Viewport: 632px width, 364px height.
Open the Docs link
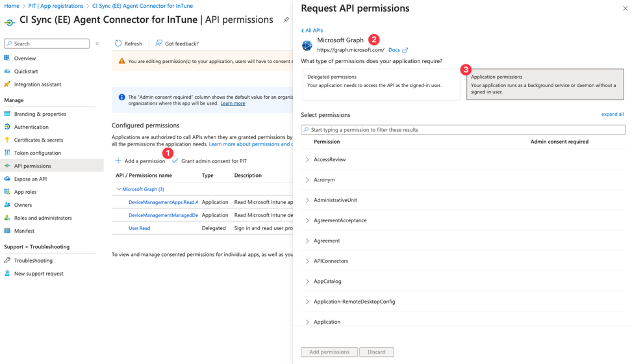pos(394,50)
